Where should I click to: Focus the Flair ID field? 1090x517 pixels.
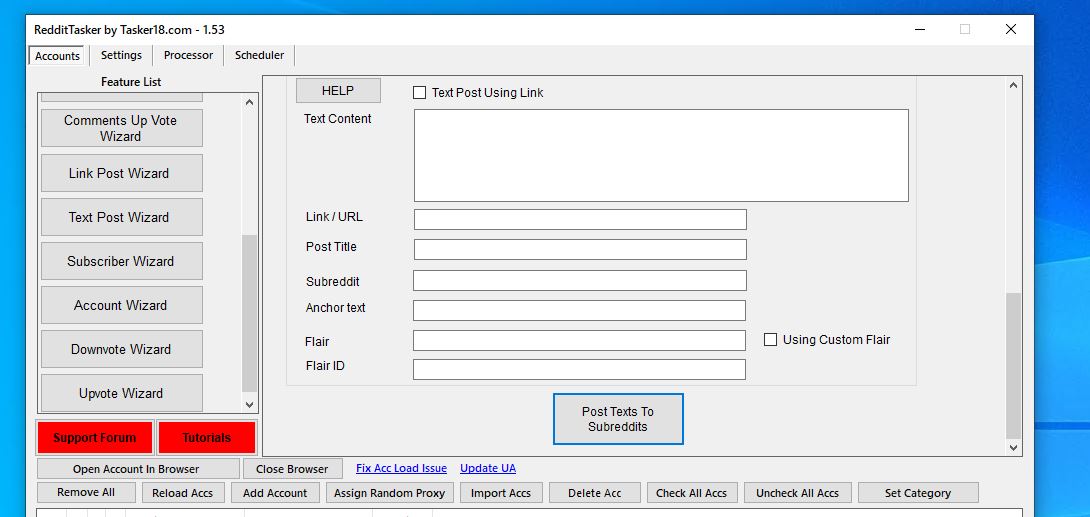tap(579, 369)
